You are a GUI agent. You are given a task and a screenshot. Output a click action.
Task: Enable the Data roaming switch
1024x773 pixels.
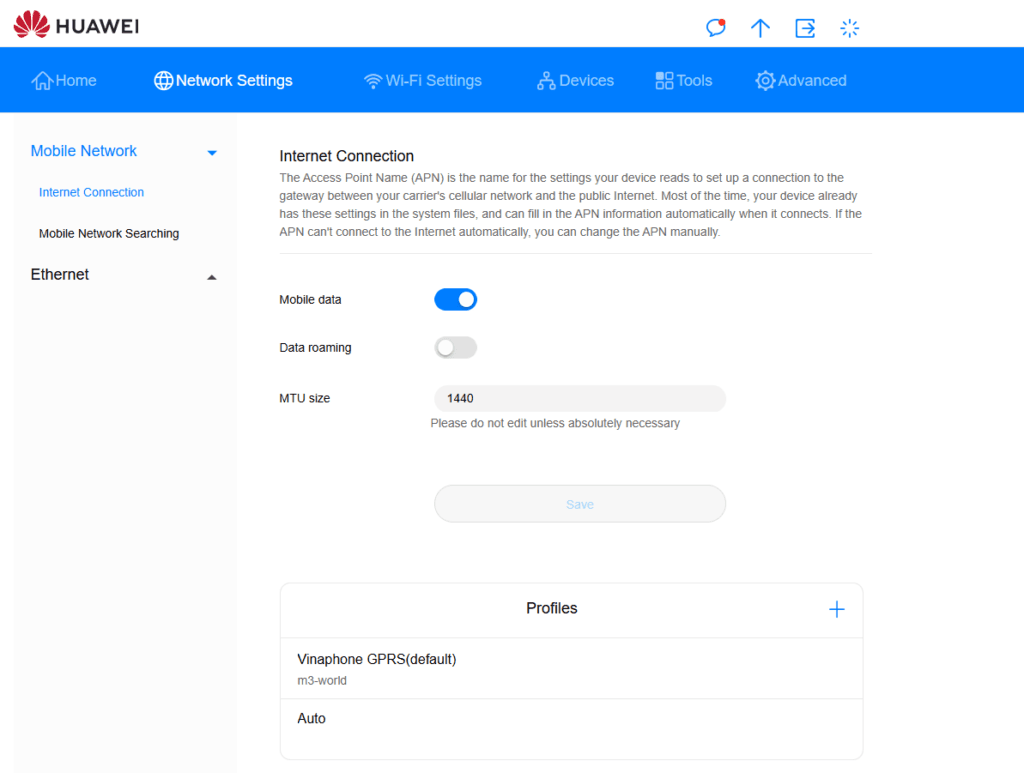coord(455,347)
